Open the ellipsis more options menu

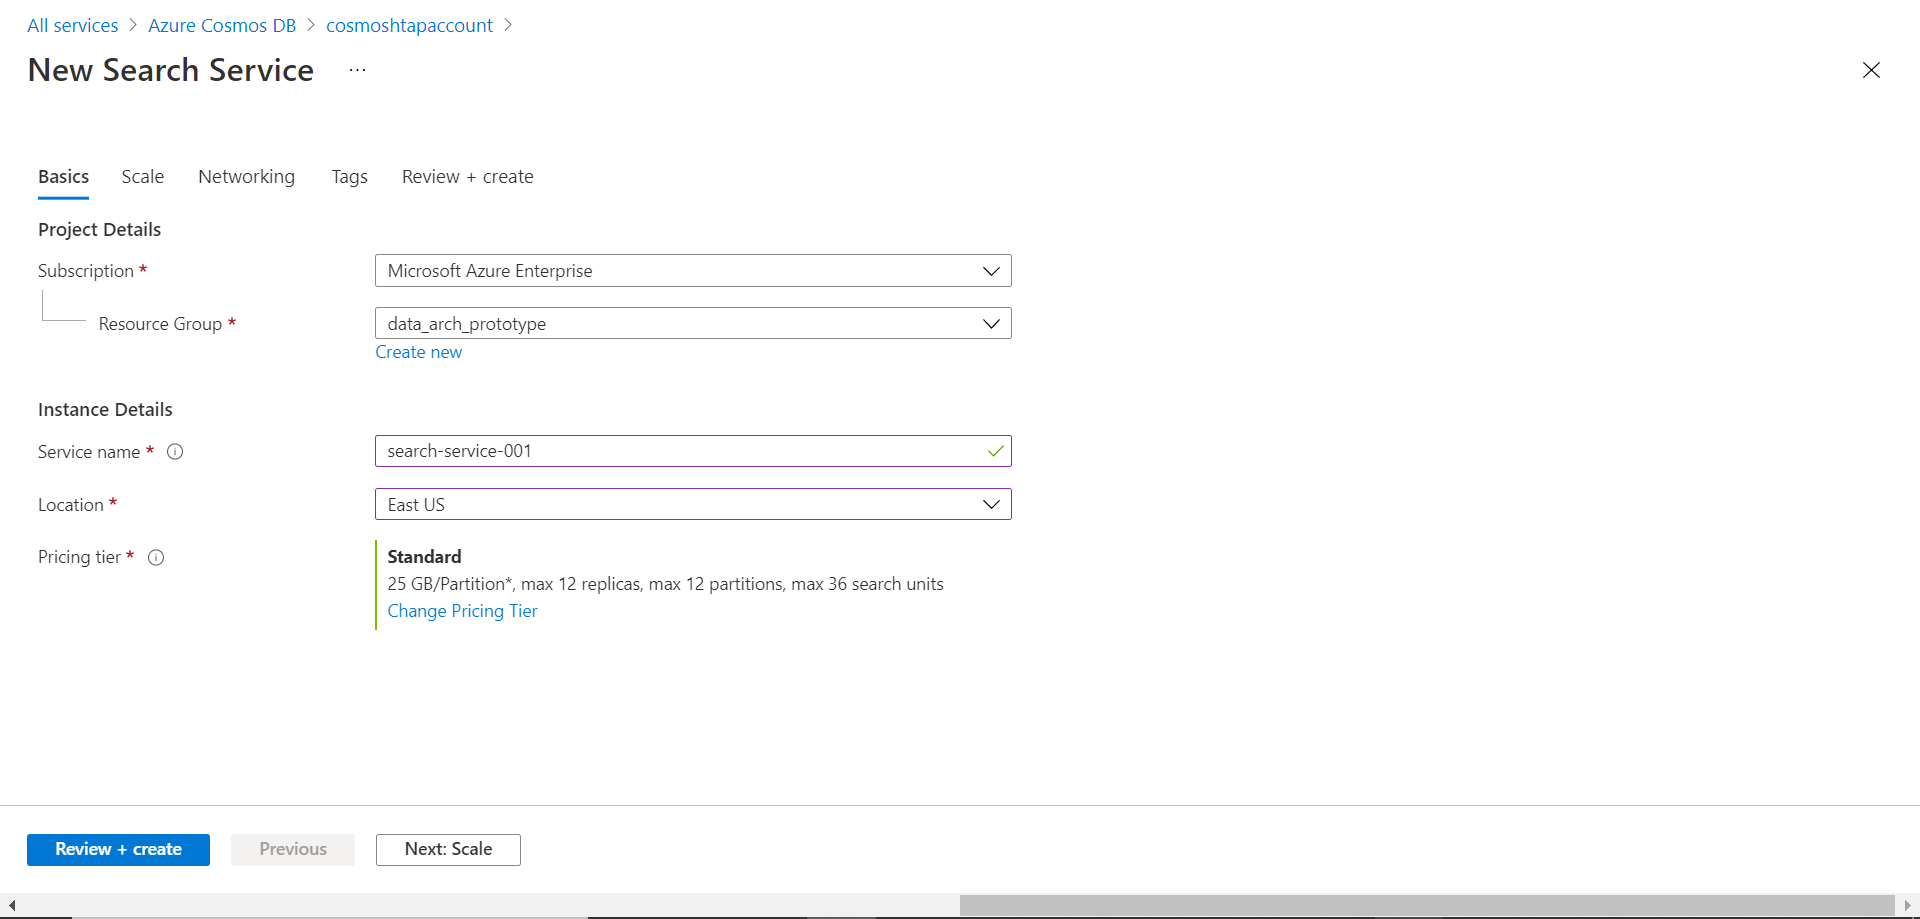tap(357, 70)
